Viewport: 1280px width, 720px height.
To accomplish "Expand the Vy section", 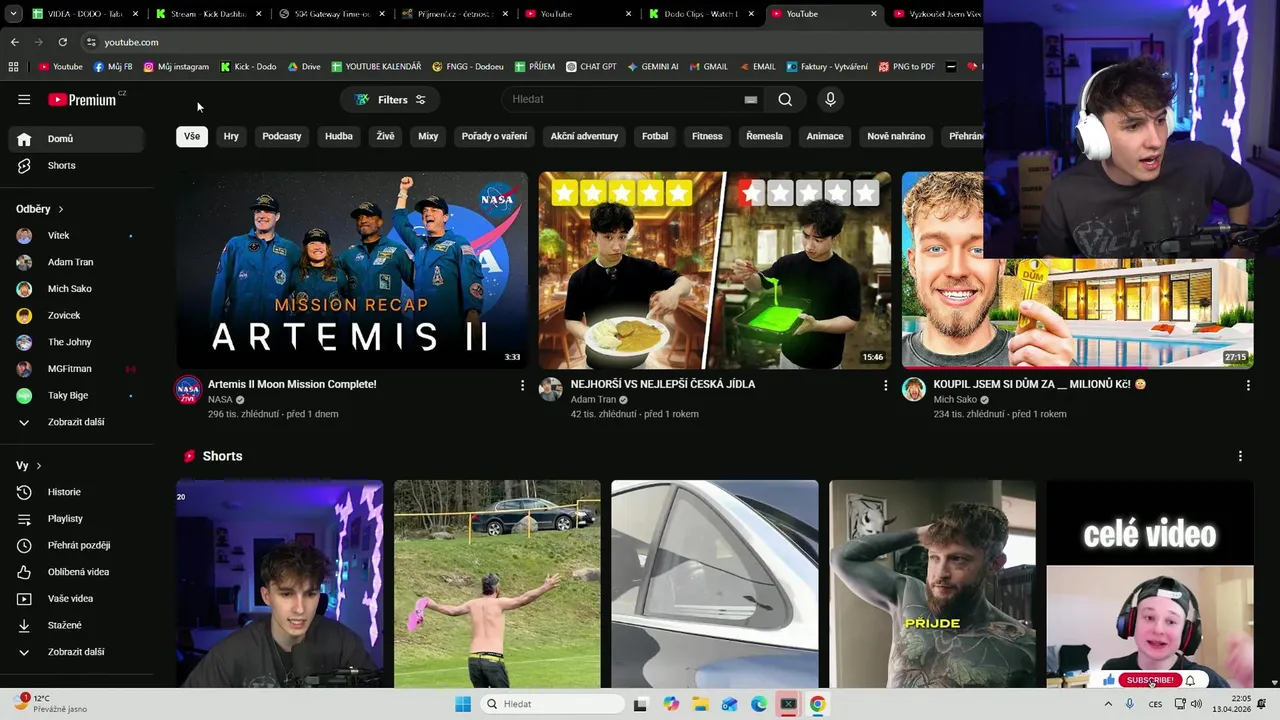I will (x=29, y=466).
